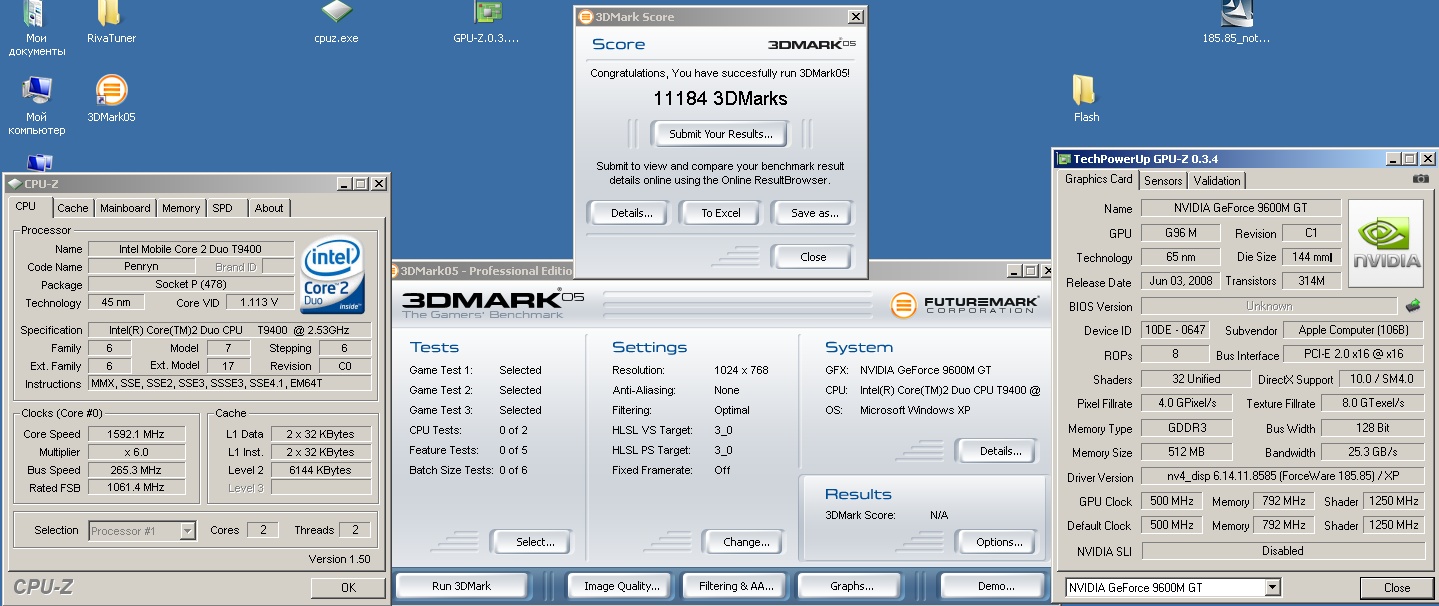1439x606 pixels.
Task: Click the To Excel button
Action: coord(721,213)
